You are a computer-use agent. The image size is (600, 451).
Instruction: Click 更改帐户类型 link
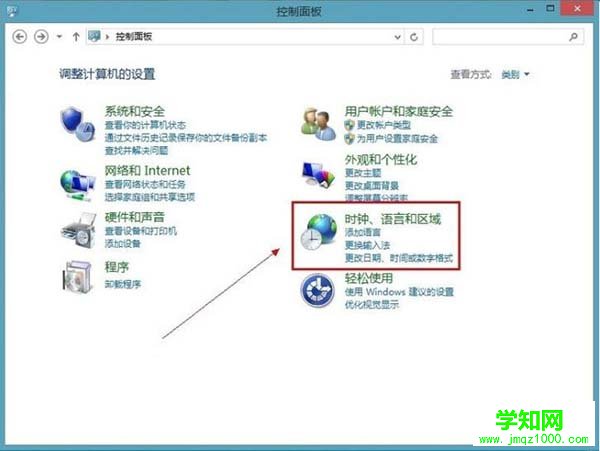pyautogui.click(x=383, y=125)
